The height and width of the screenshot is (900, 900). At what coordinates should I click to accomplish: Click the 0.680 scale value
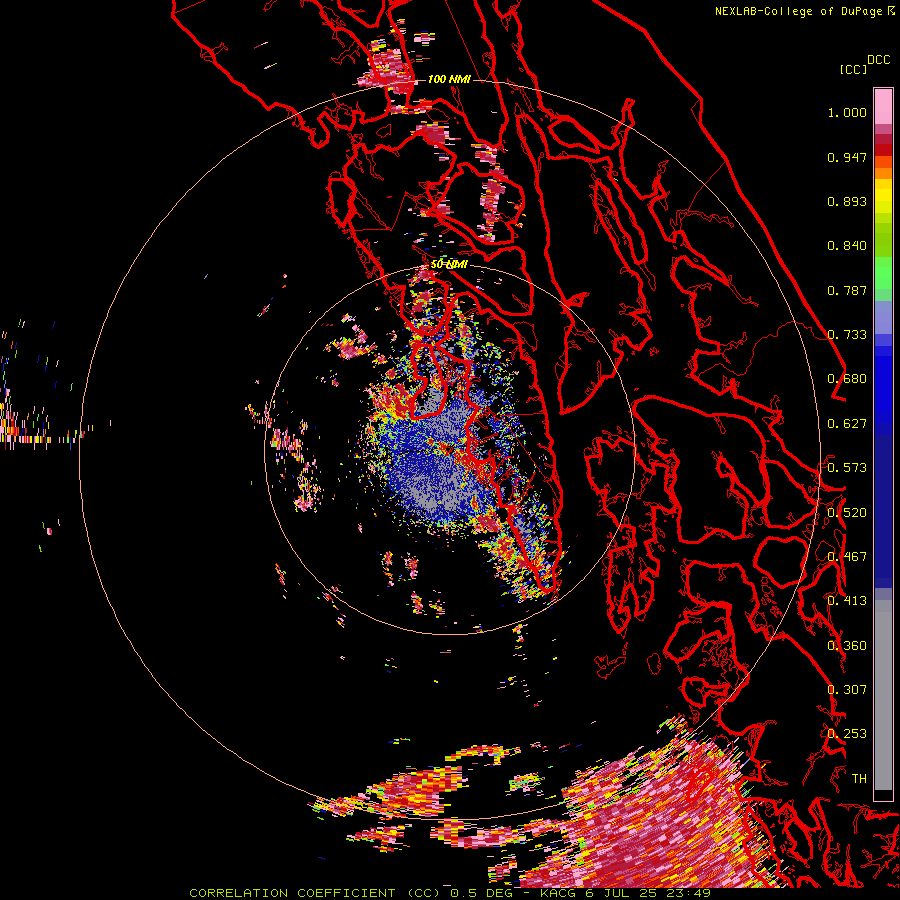[847, 379]
